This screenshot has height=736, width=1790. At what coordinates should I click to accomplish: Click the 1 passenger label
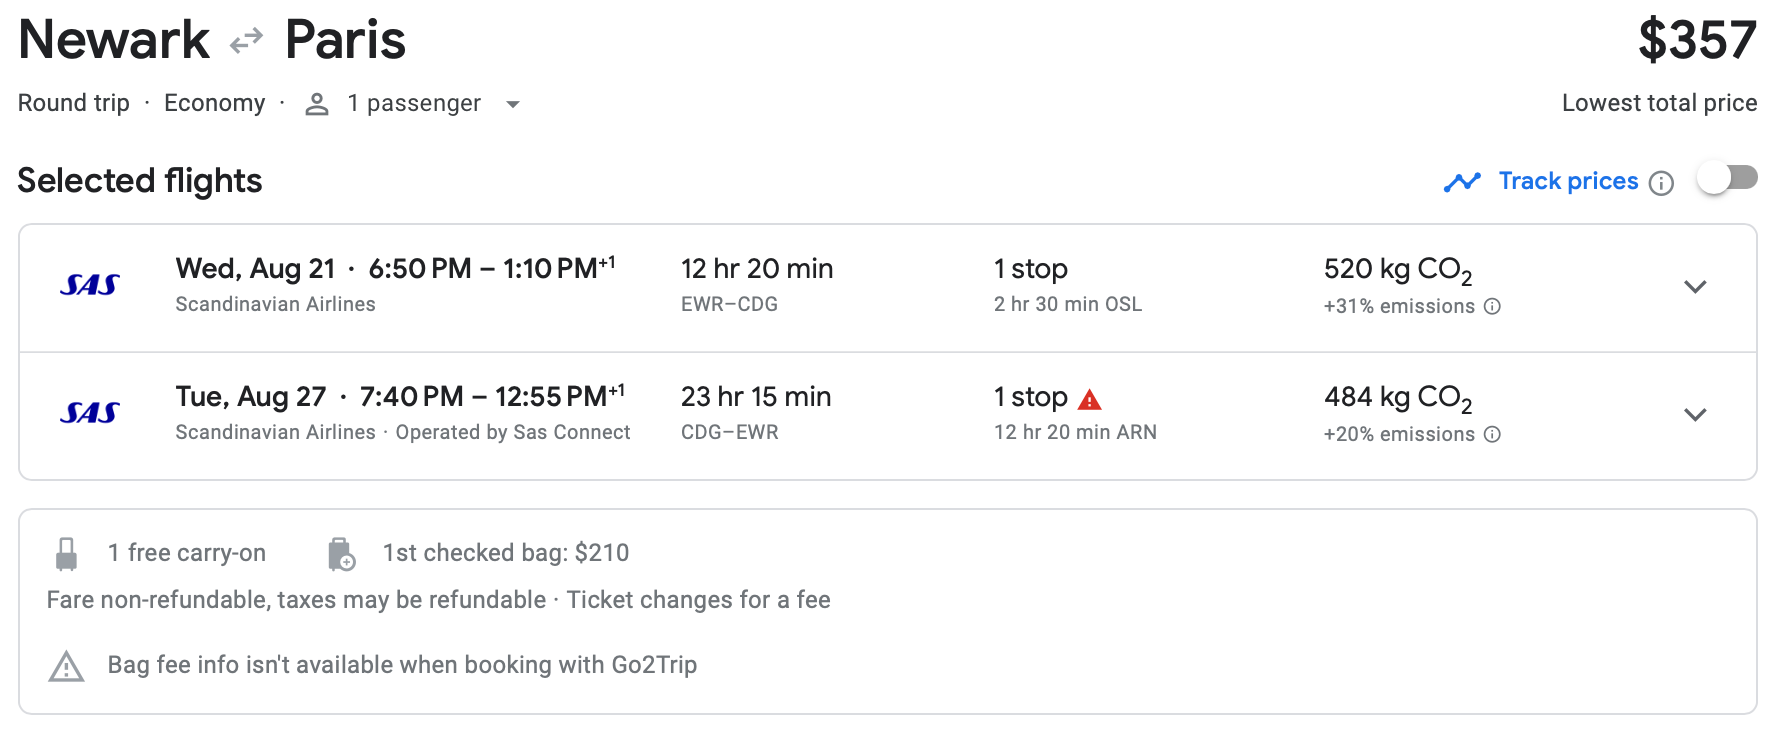414,103
